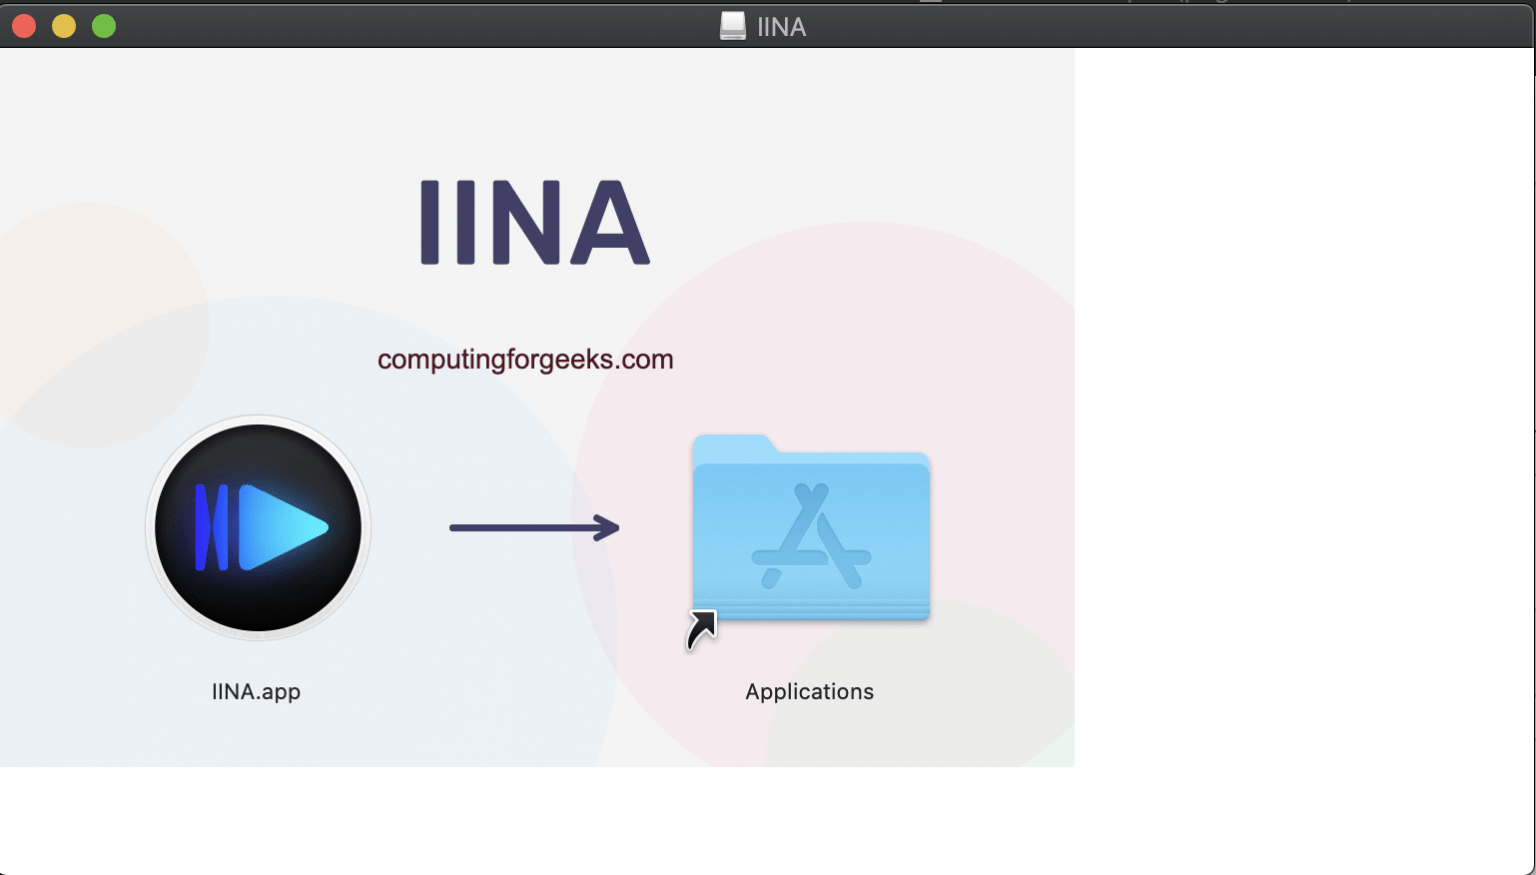The height and width of the screenshot is (875, 1536).
Task: Click the red close traffic light button
Action: pyautogui.click(x=23, y=26)
